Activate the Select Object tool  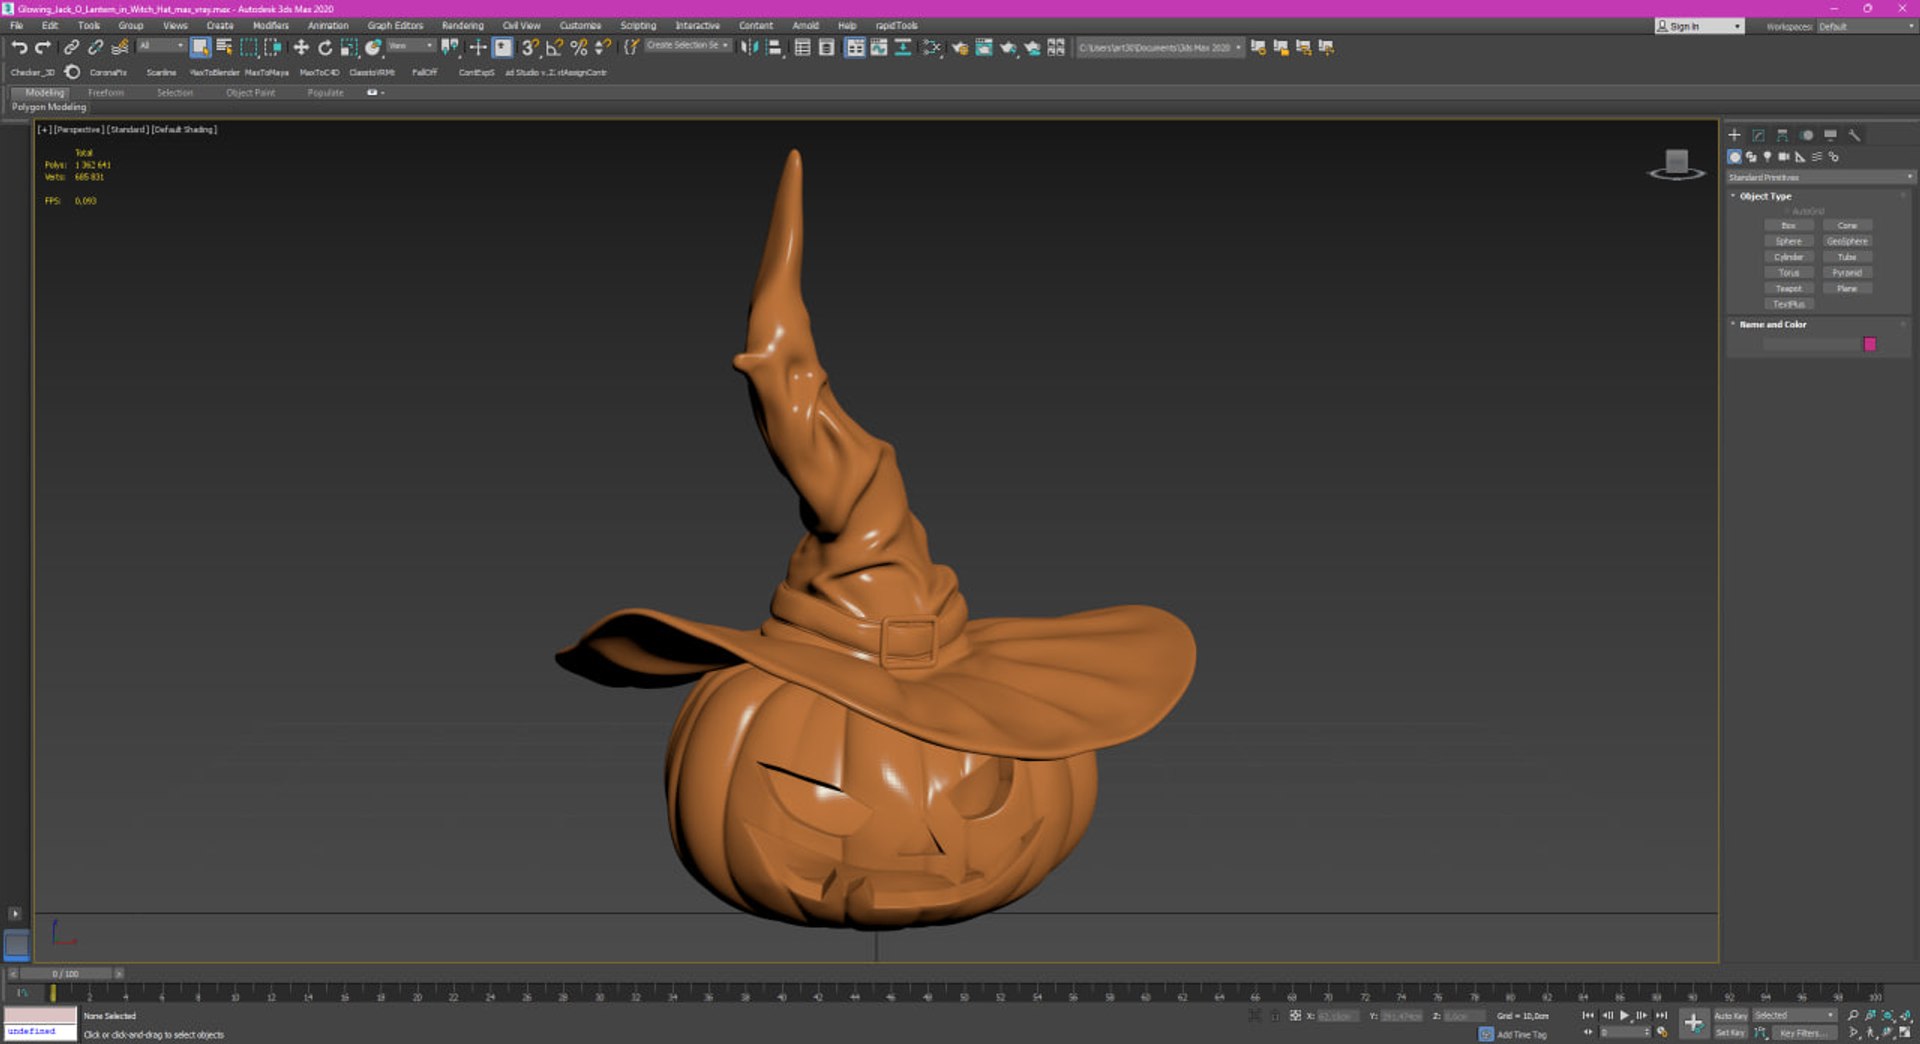[x=200, y=47]
